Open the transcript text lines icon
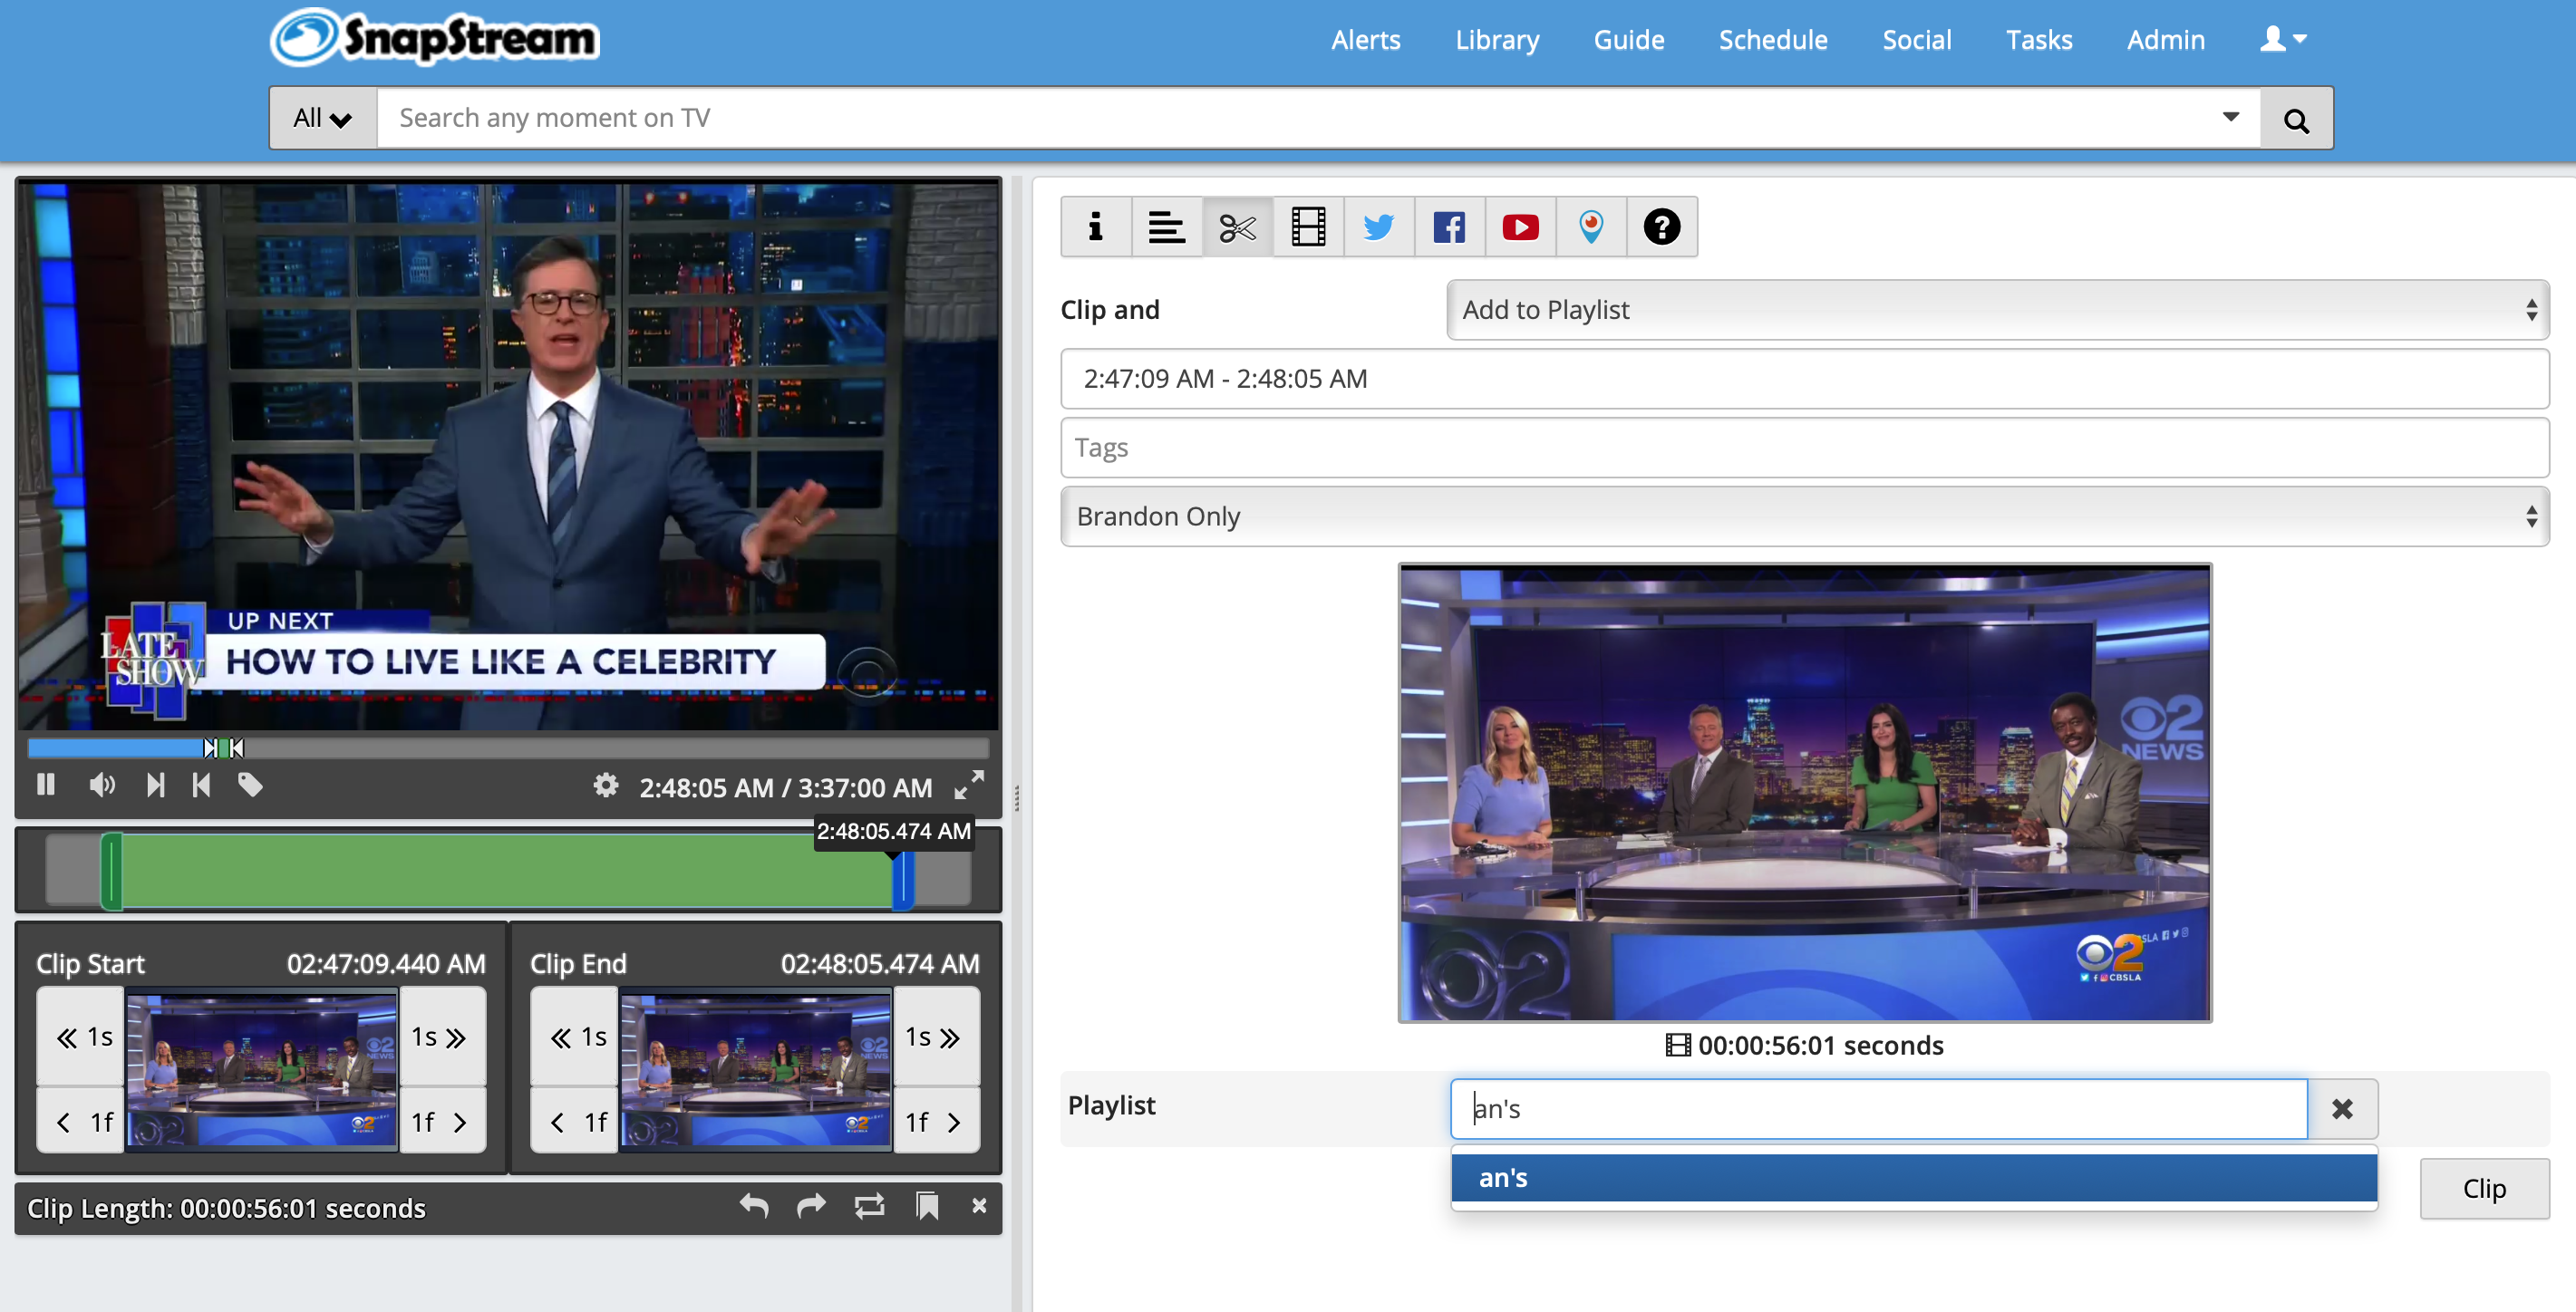This screenshot has height=1312, width=2576. (x=1166, y=227)
